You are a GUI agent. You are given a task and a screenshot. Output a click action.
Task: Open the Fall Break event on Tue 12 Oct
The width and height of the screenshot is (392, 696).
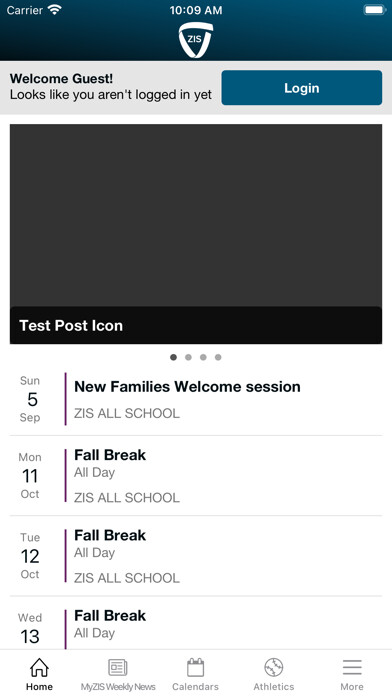[x=196, y=556]
